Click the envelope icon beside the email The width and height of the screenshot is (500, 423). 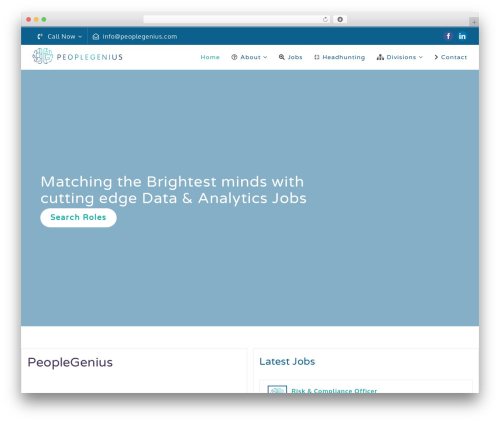point(96,37)
